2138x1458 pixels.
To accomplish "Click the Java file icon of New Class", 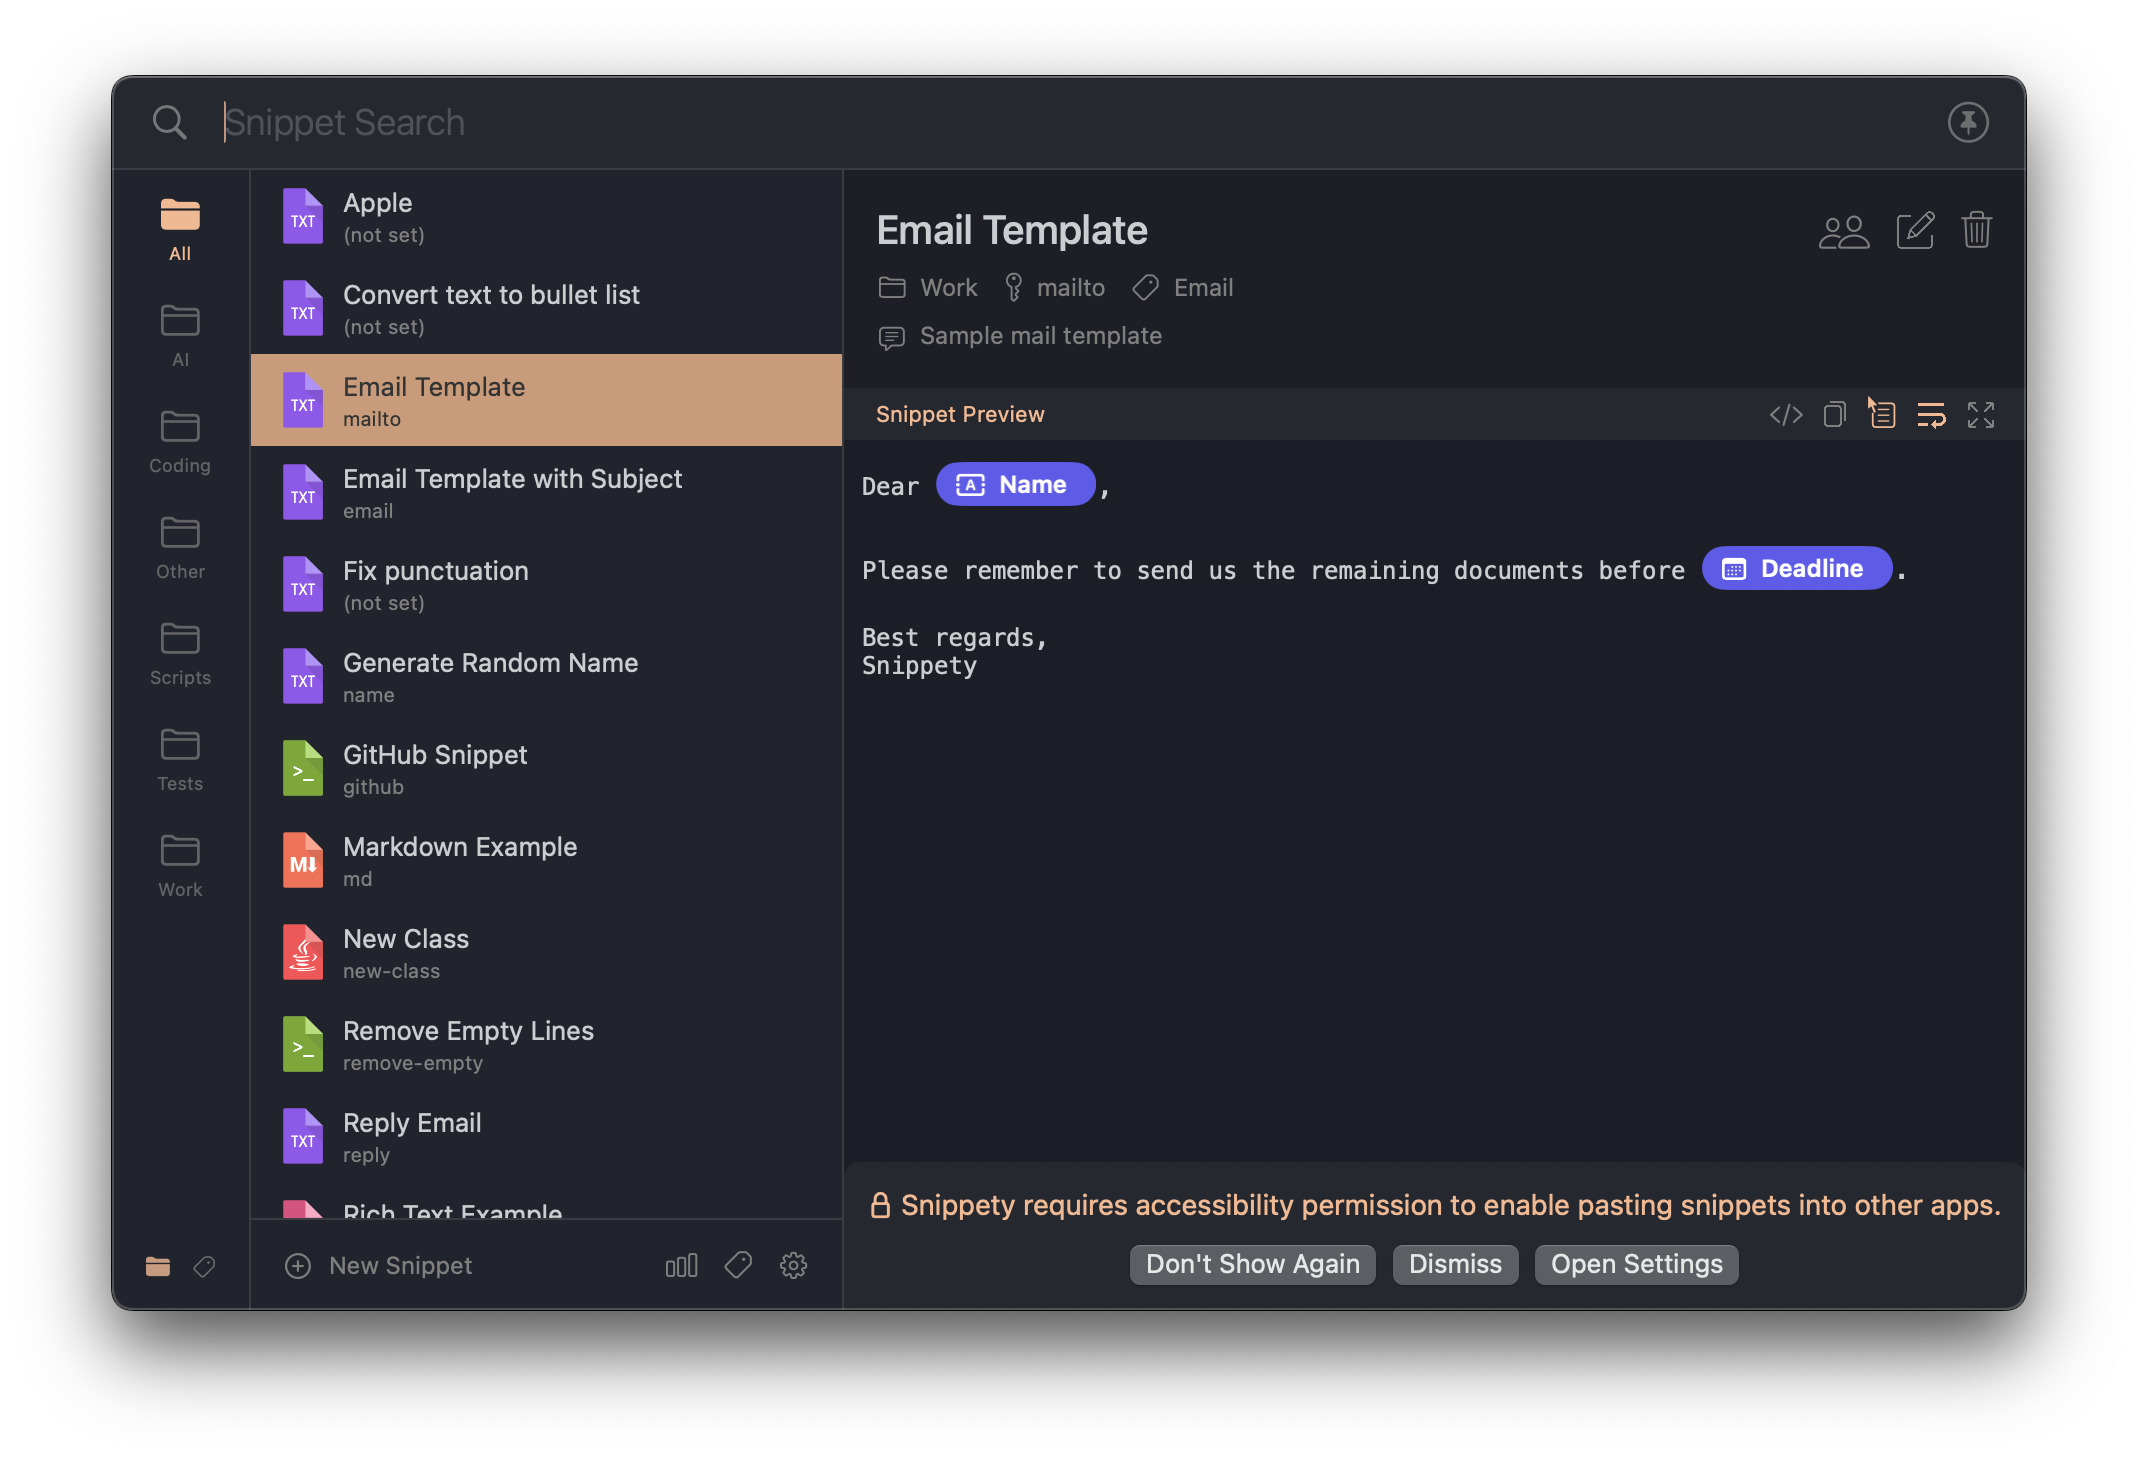I will tap(303, 952).
